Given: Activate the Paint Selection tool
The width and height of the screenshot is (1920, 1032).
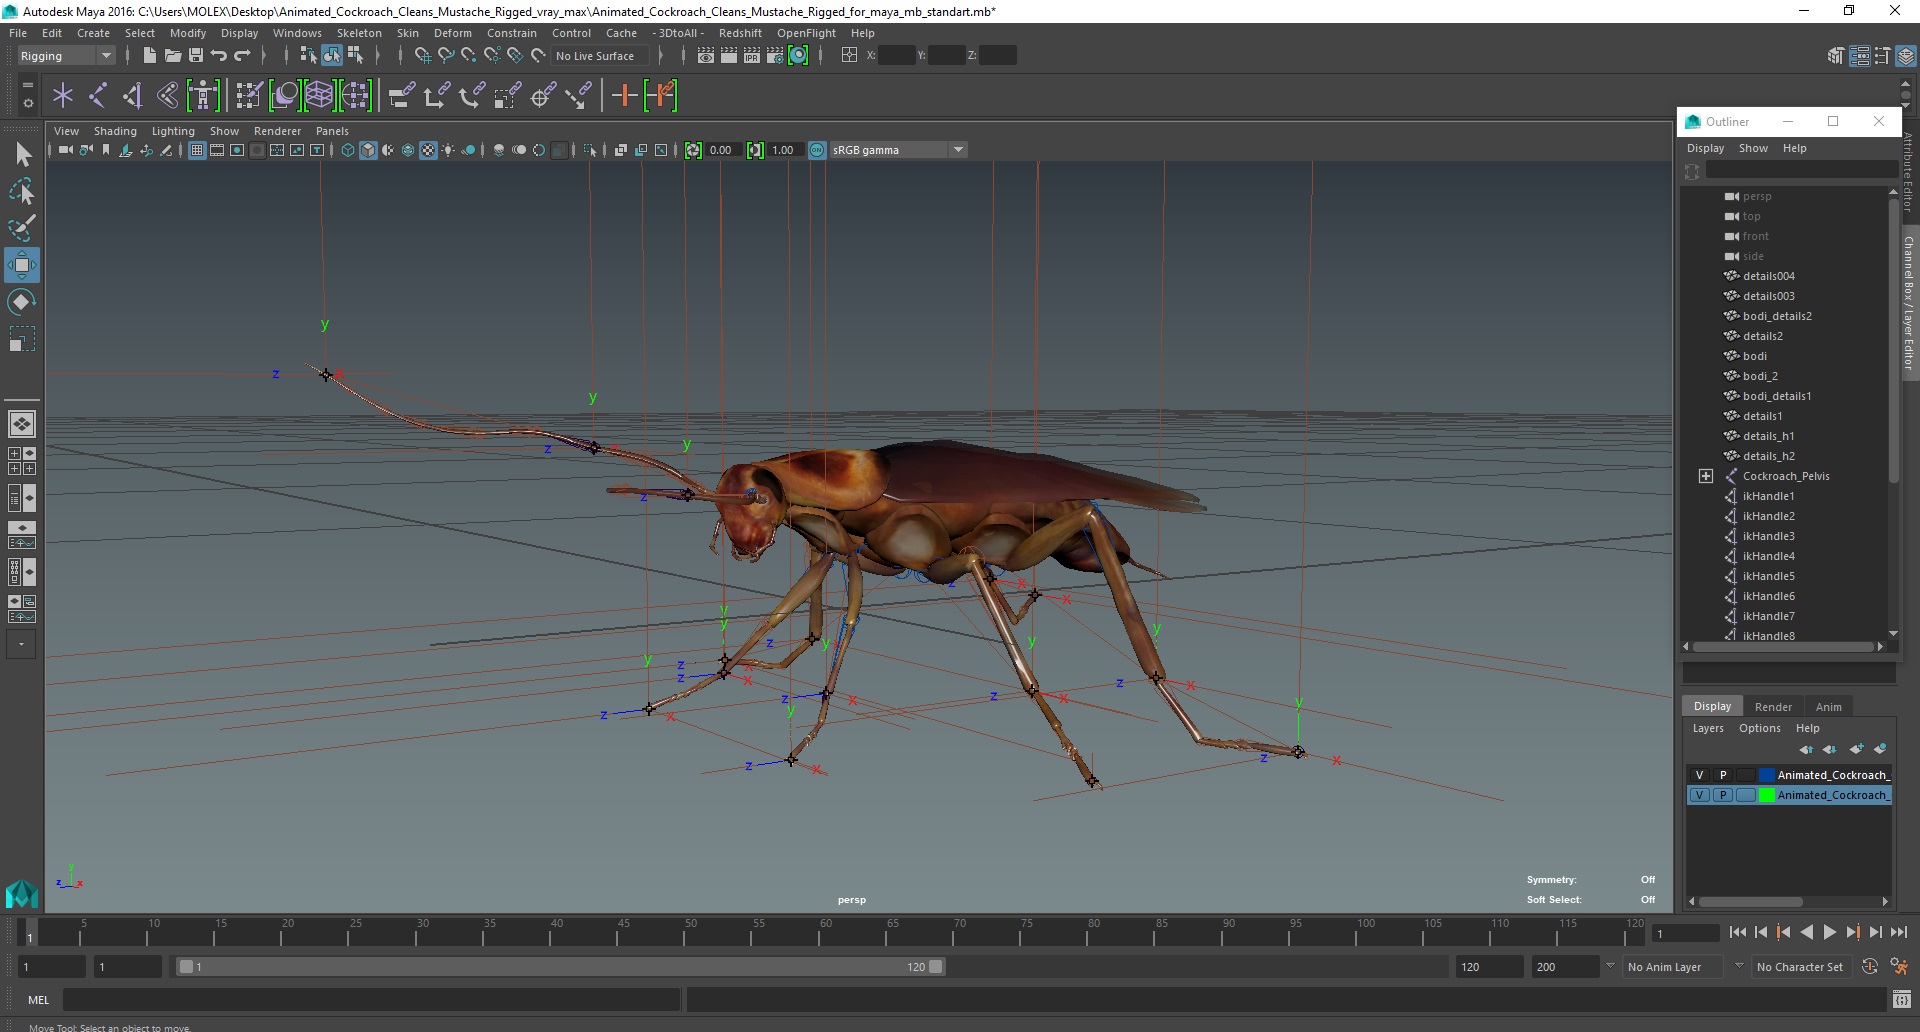Looking at the screenshot, I should point(22,228).
